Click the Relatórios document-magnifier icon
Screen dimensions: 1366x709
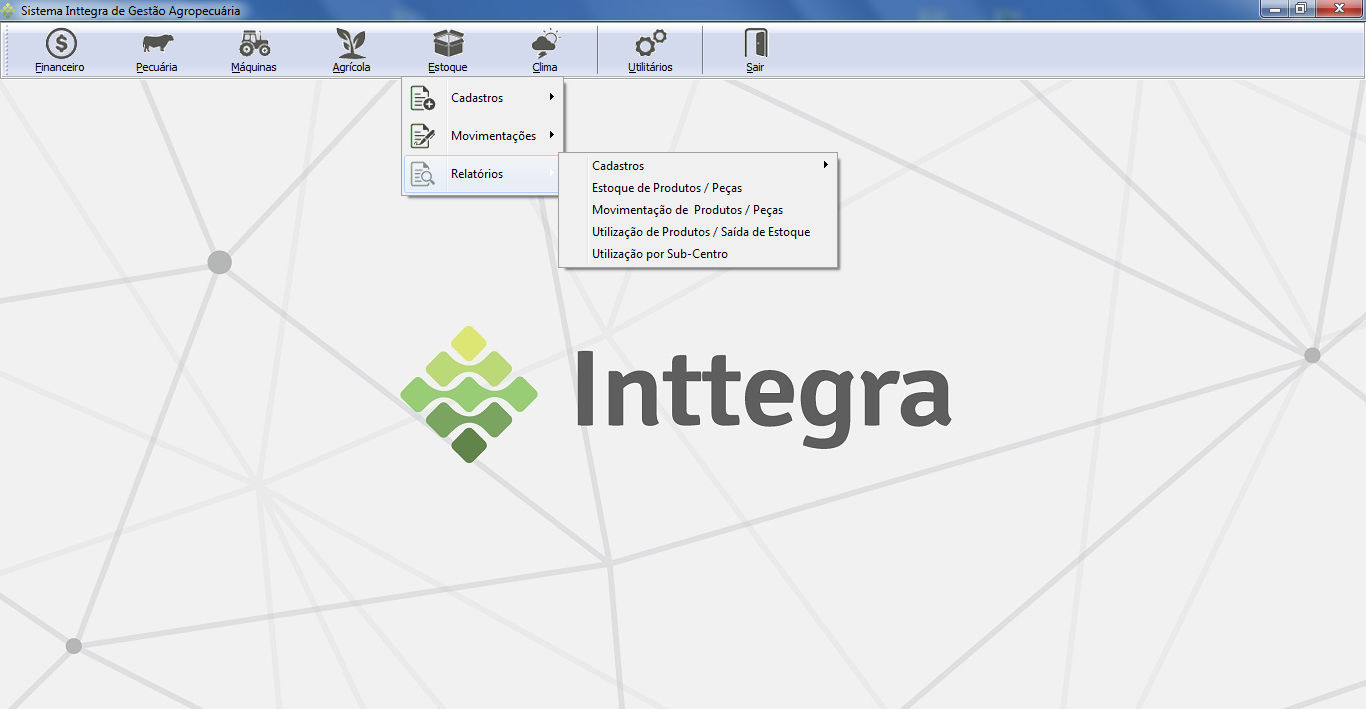coord(423,174)
